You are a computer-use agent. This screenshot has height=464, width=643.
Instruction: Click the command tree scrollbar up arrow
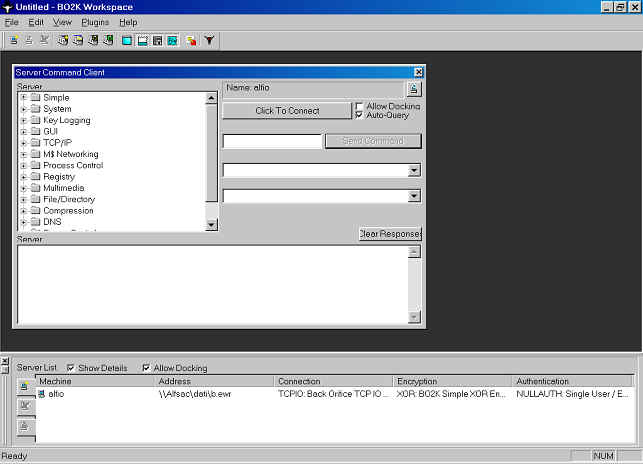coord(211,98)
